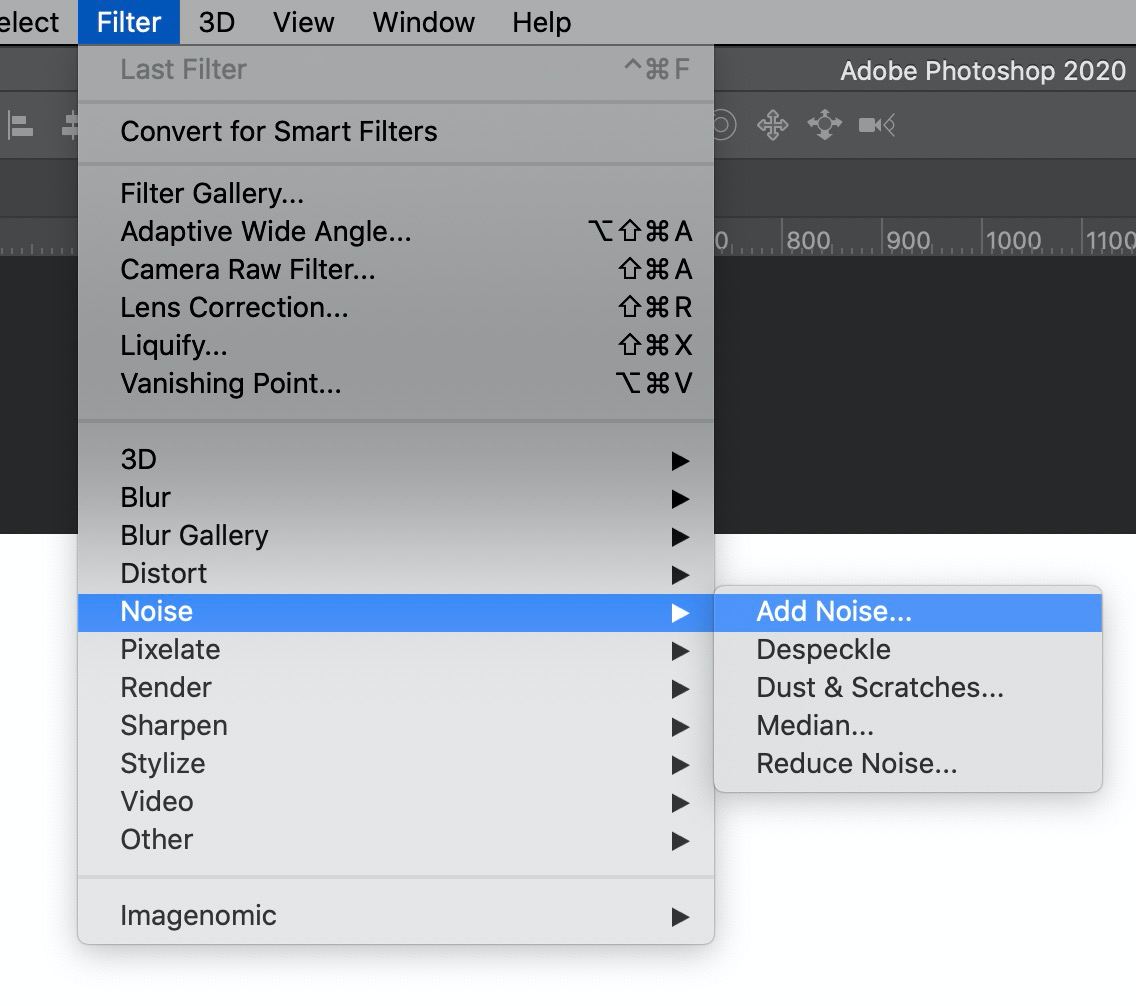Expand the Stylize submenu
This screenshot has height=1006, width=1136.
(x=396, y=764)
